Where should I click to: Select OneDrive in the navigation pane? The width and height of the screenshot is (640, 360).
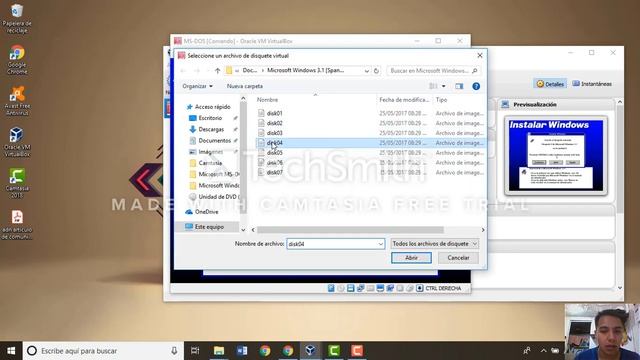pos(207,212)
